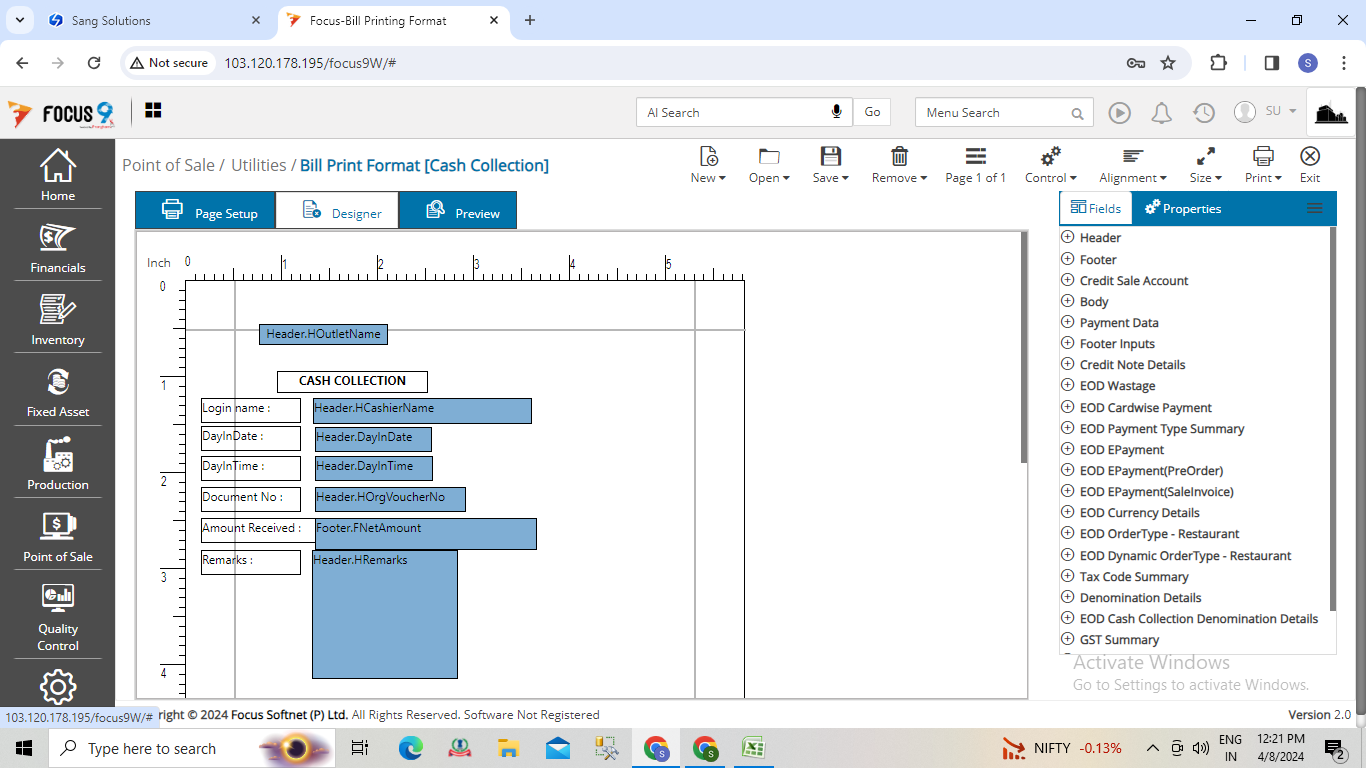1366x768 pixels.
Task: Switch to the Page Setup tab
Action: (x=206, y=212)
